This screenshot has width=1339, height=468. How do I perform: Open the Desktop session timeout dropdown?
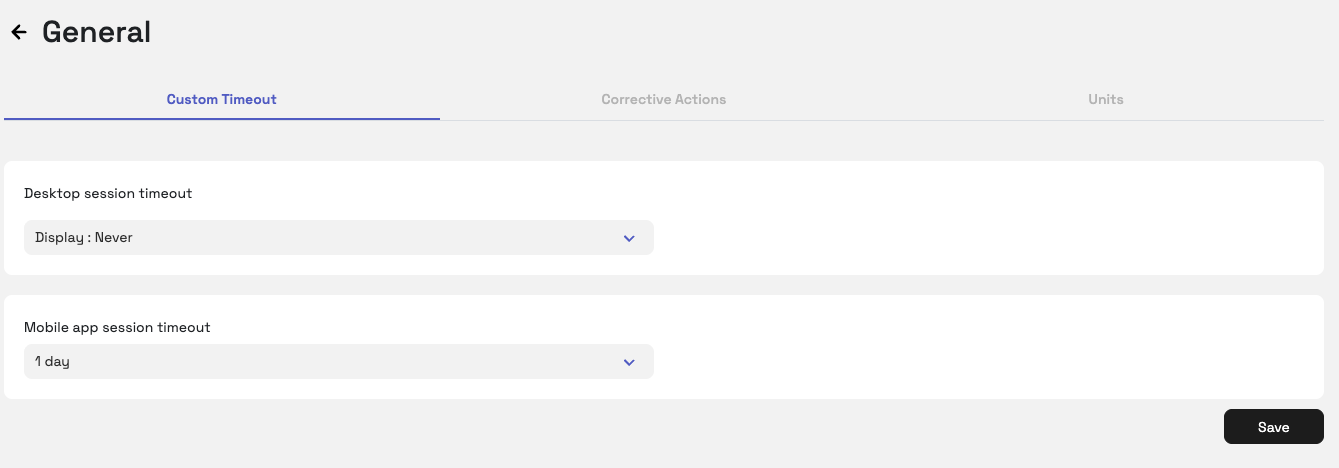tap(338, 238)
